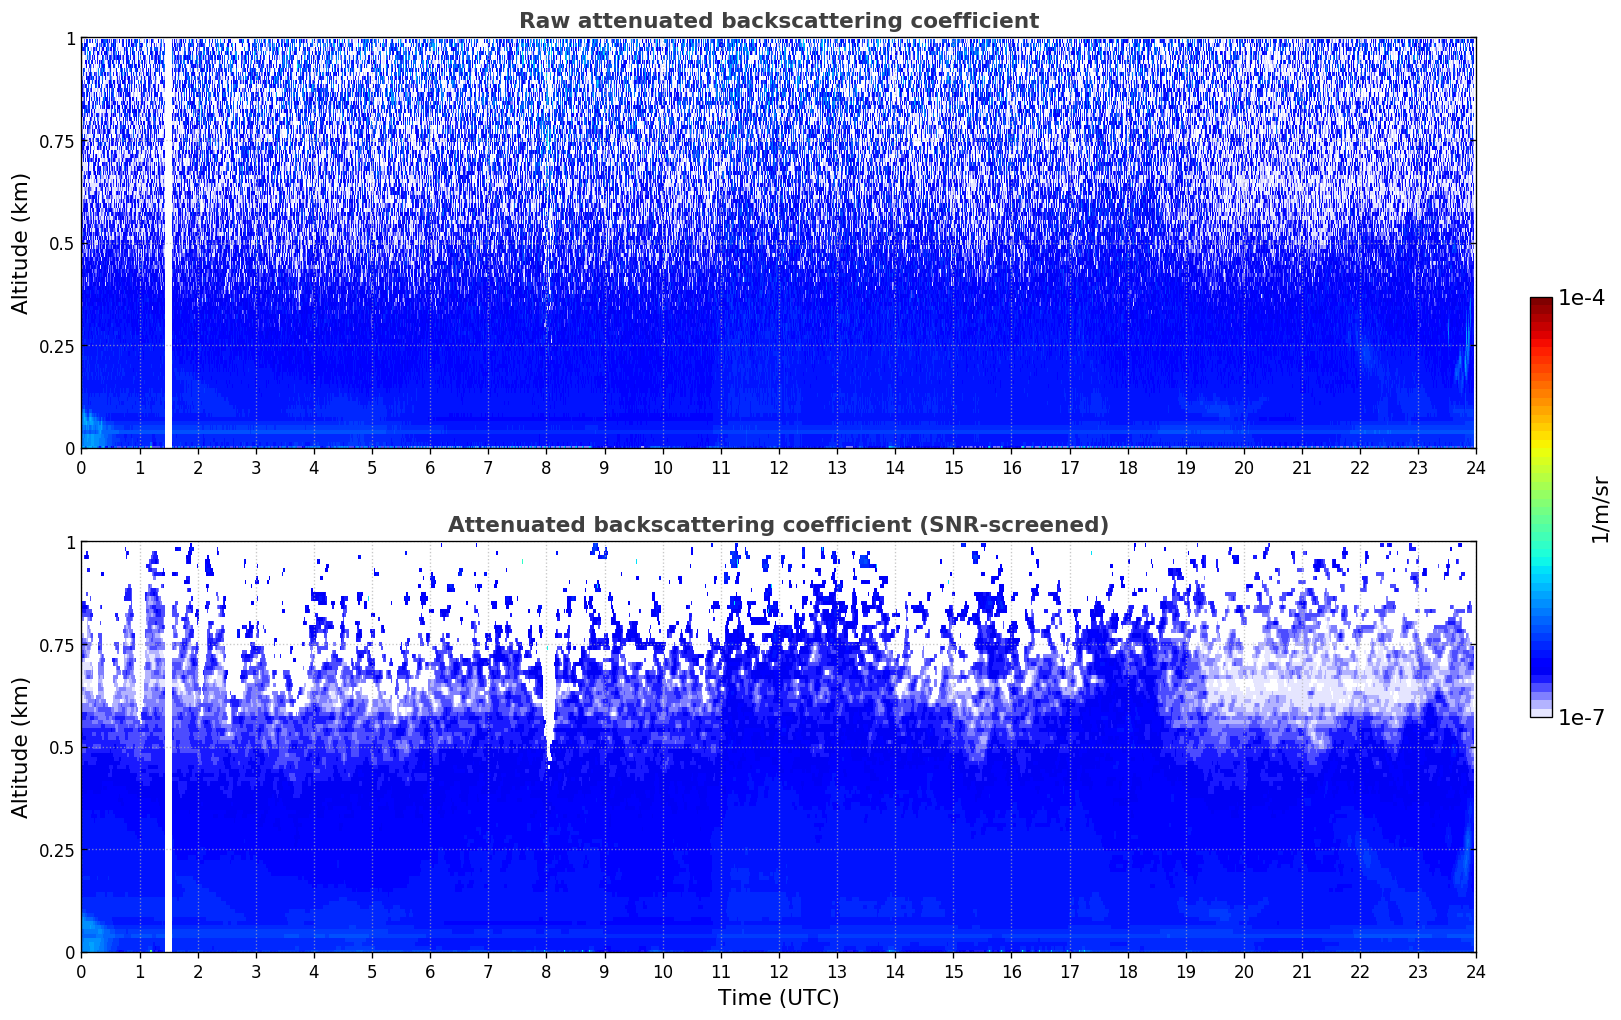Click bottom plot's 0.75 altitude tick label

(57, 645)
